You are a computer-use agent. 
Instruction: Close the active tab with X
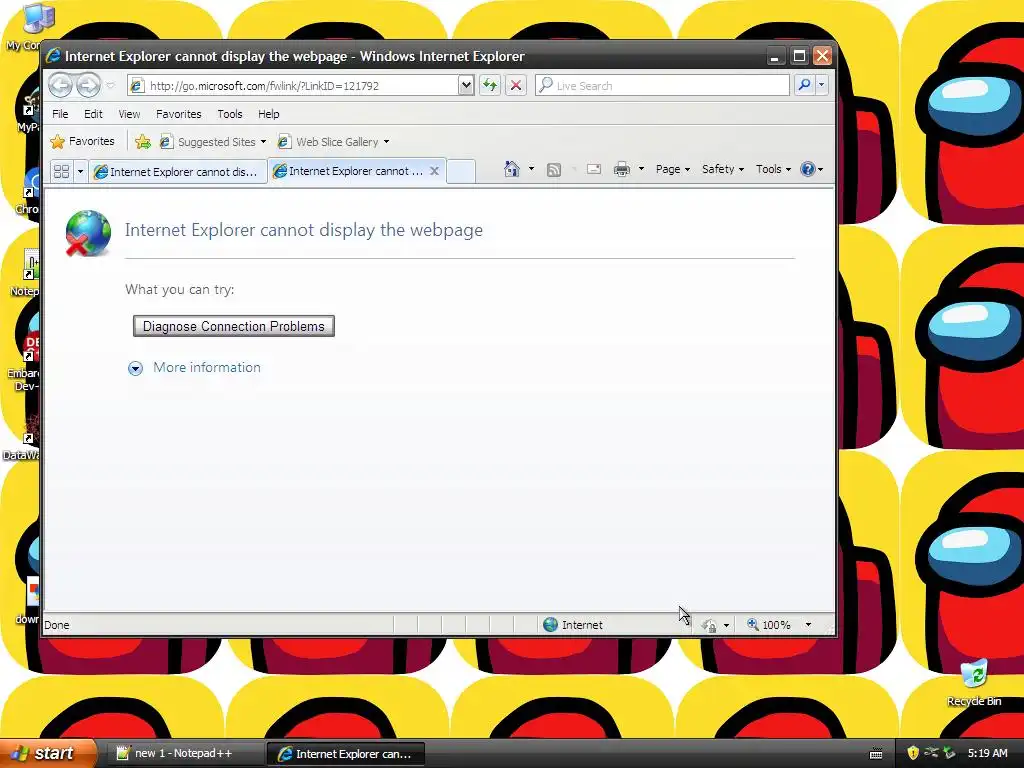(x=434, y=171)
